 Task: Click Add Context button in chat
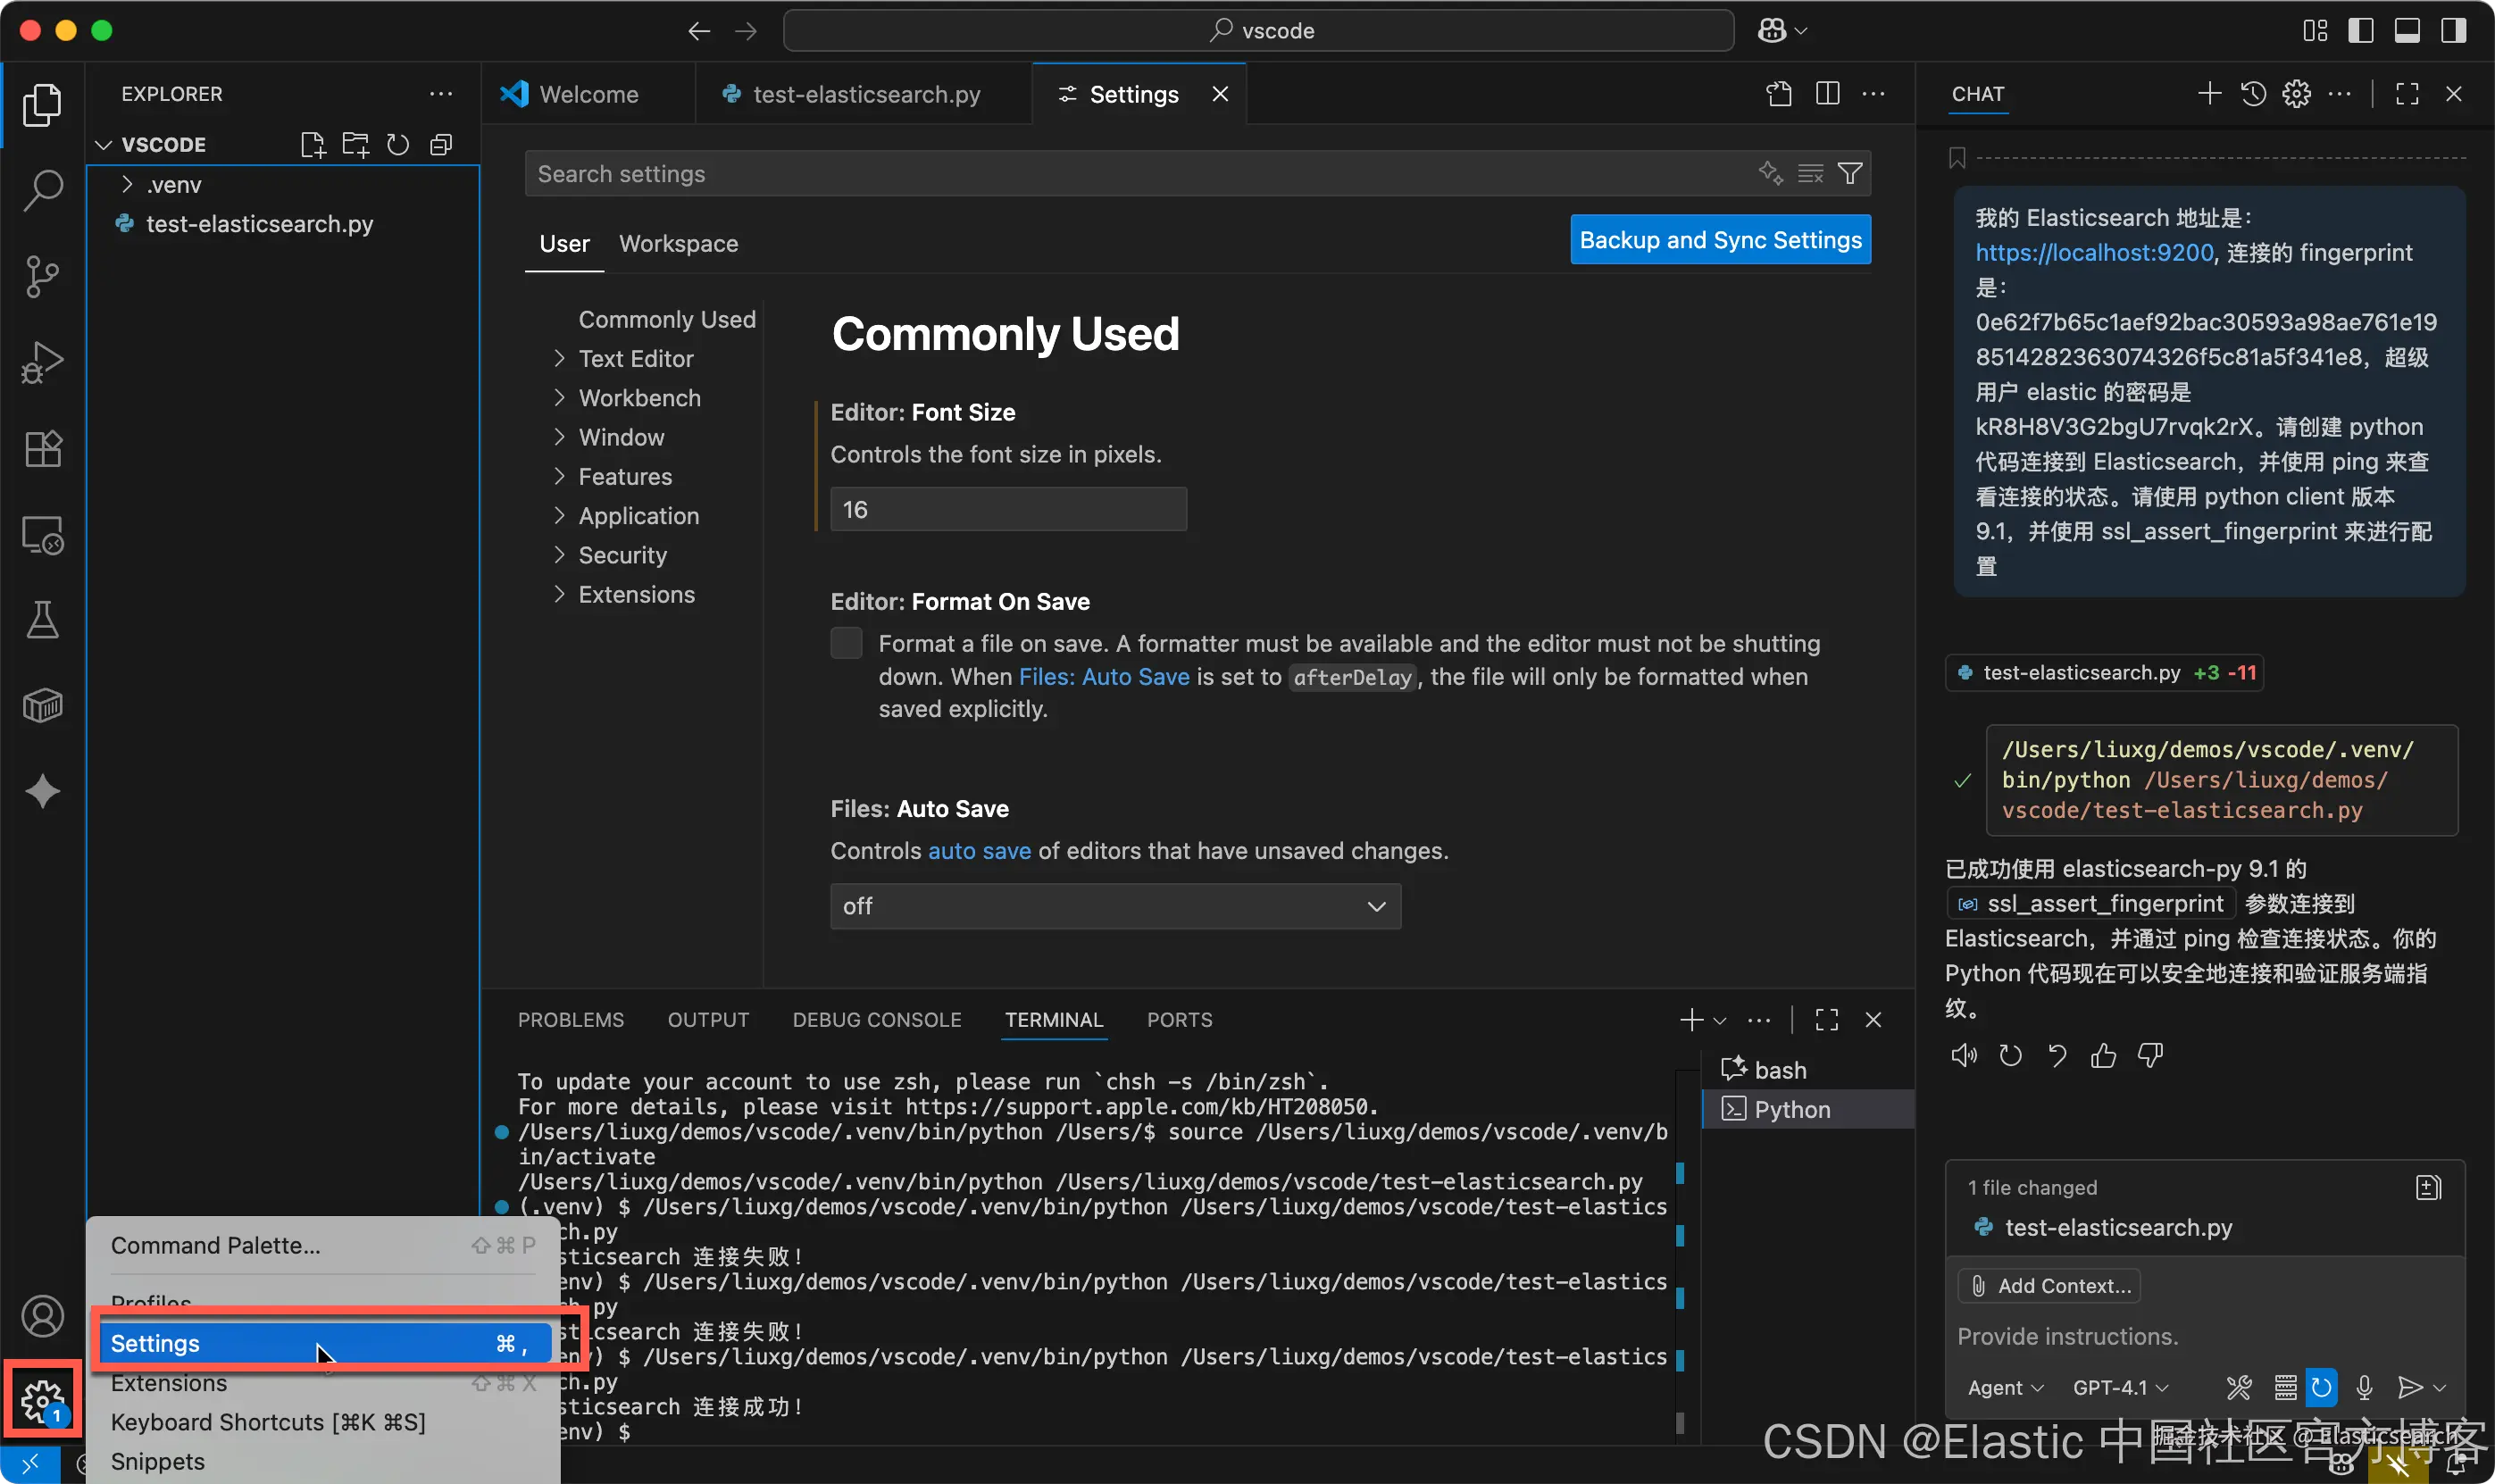tap(2050, 1286)
